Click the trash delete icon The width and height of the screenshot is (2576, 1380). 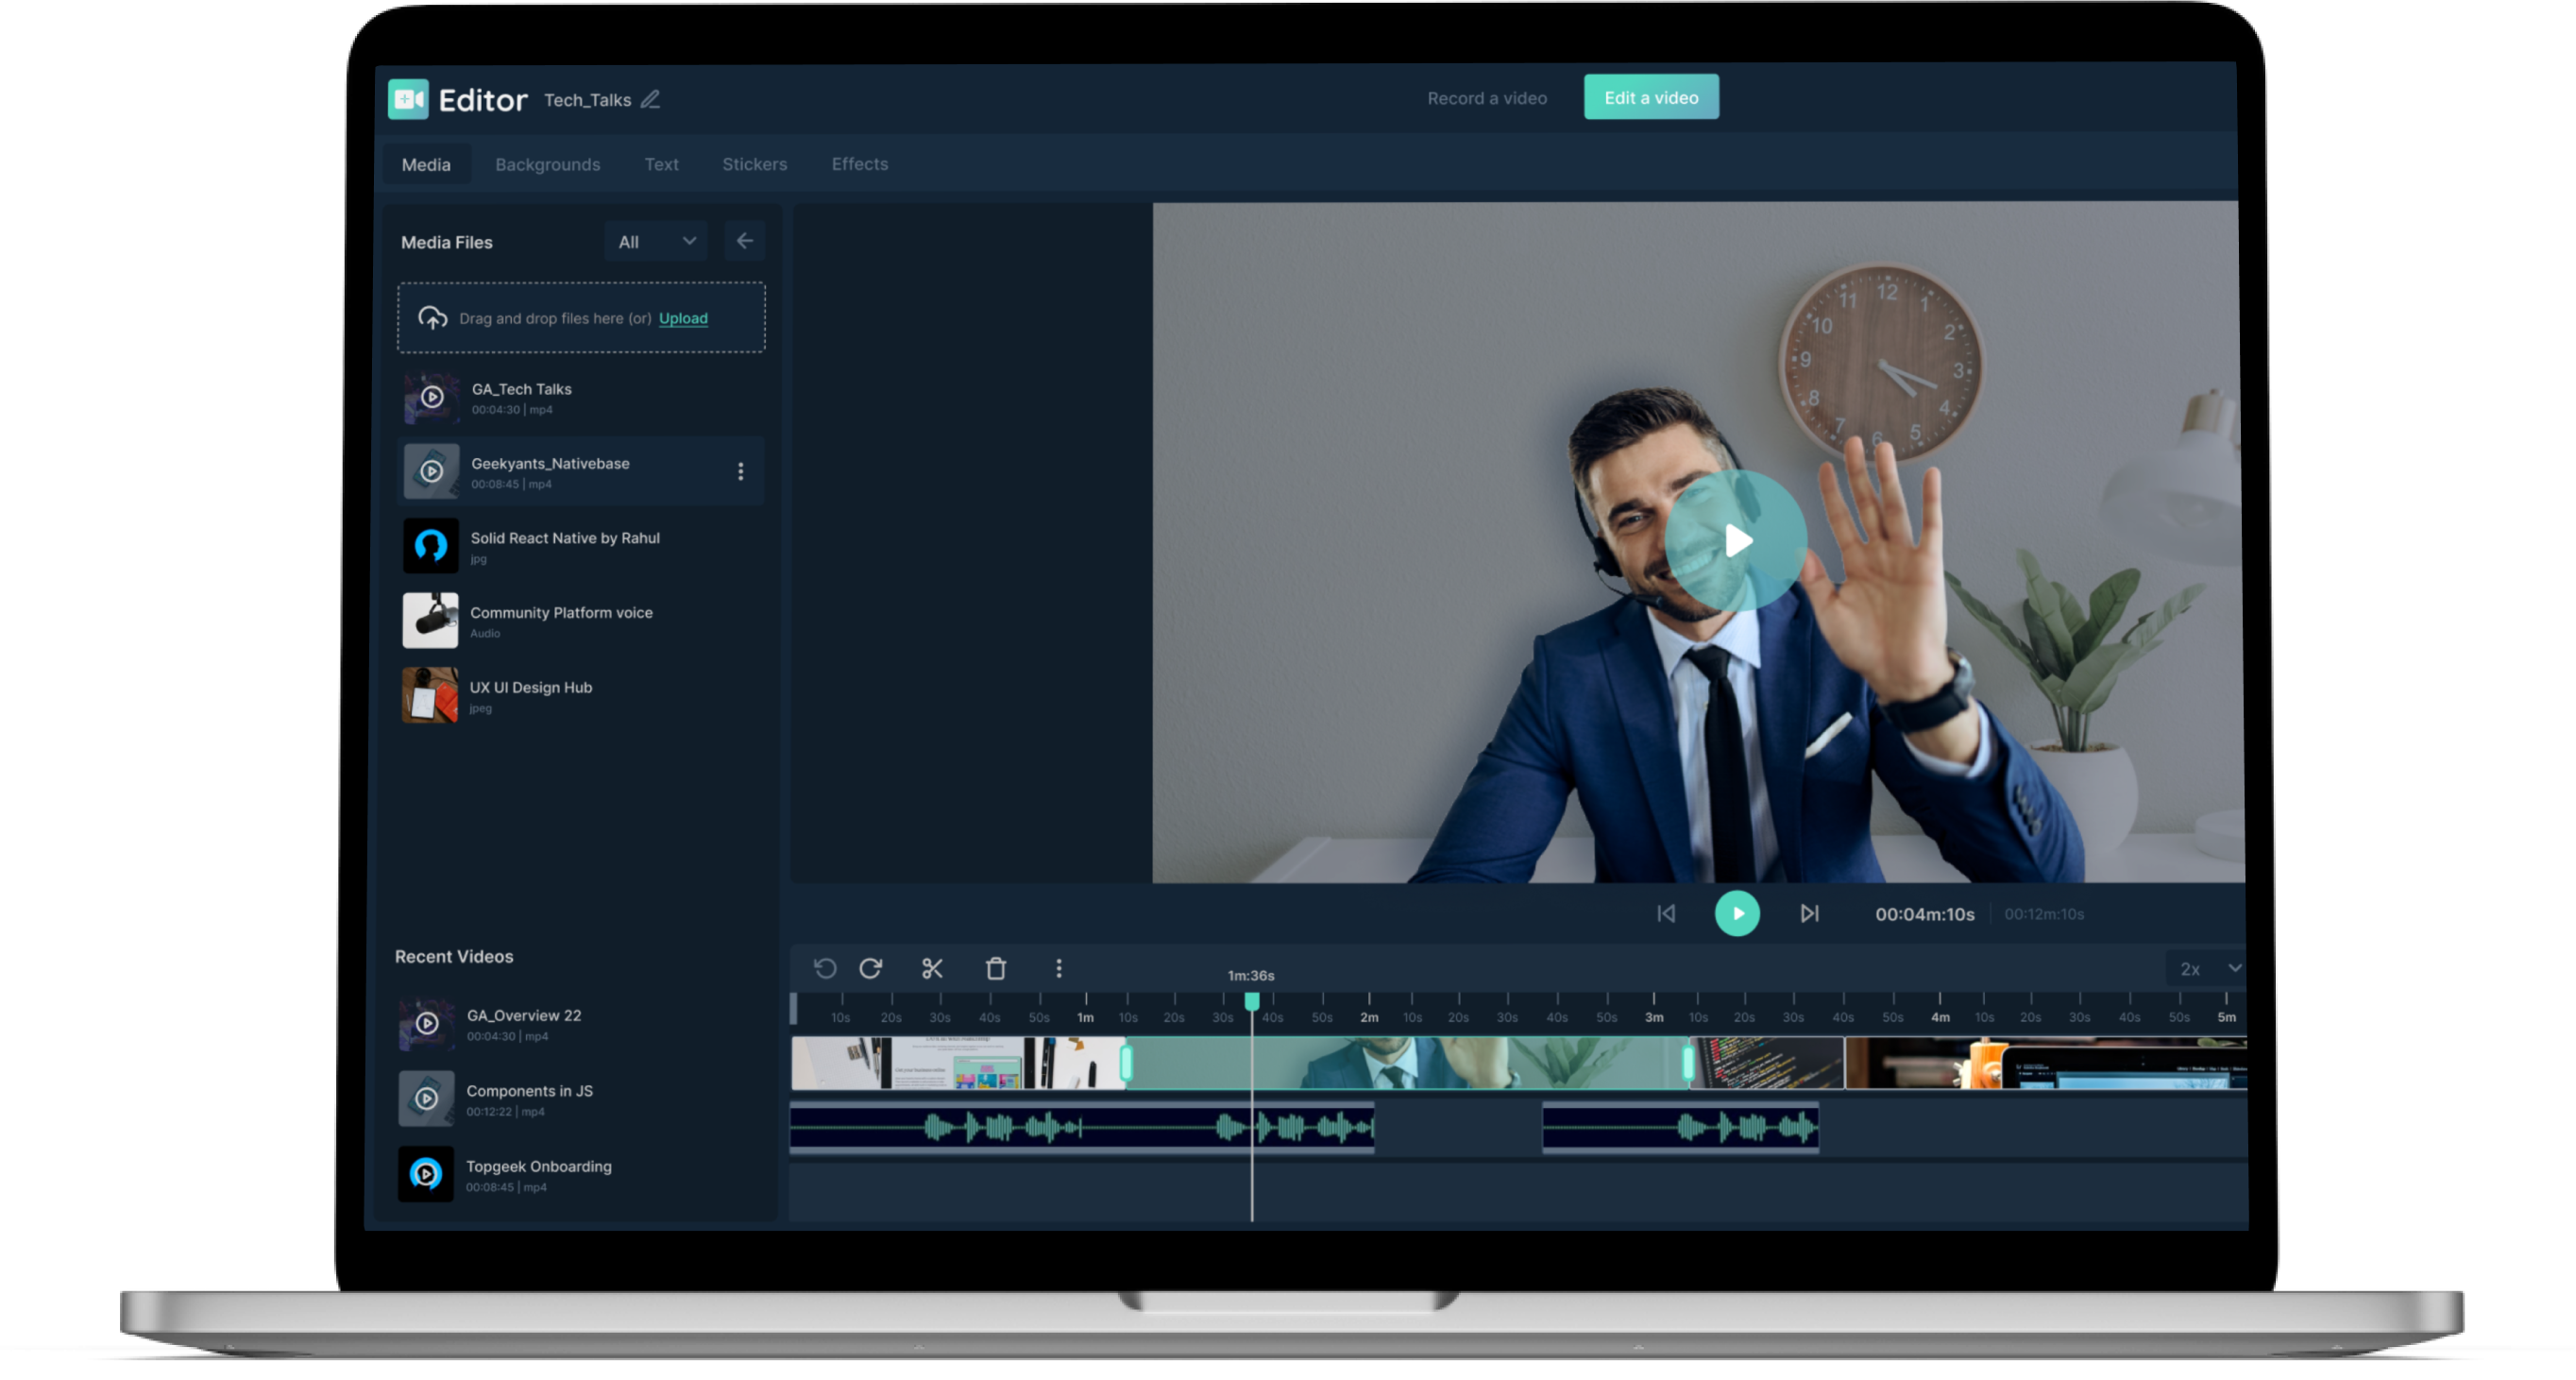[995, 968]
